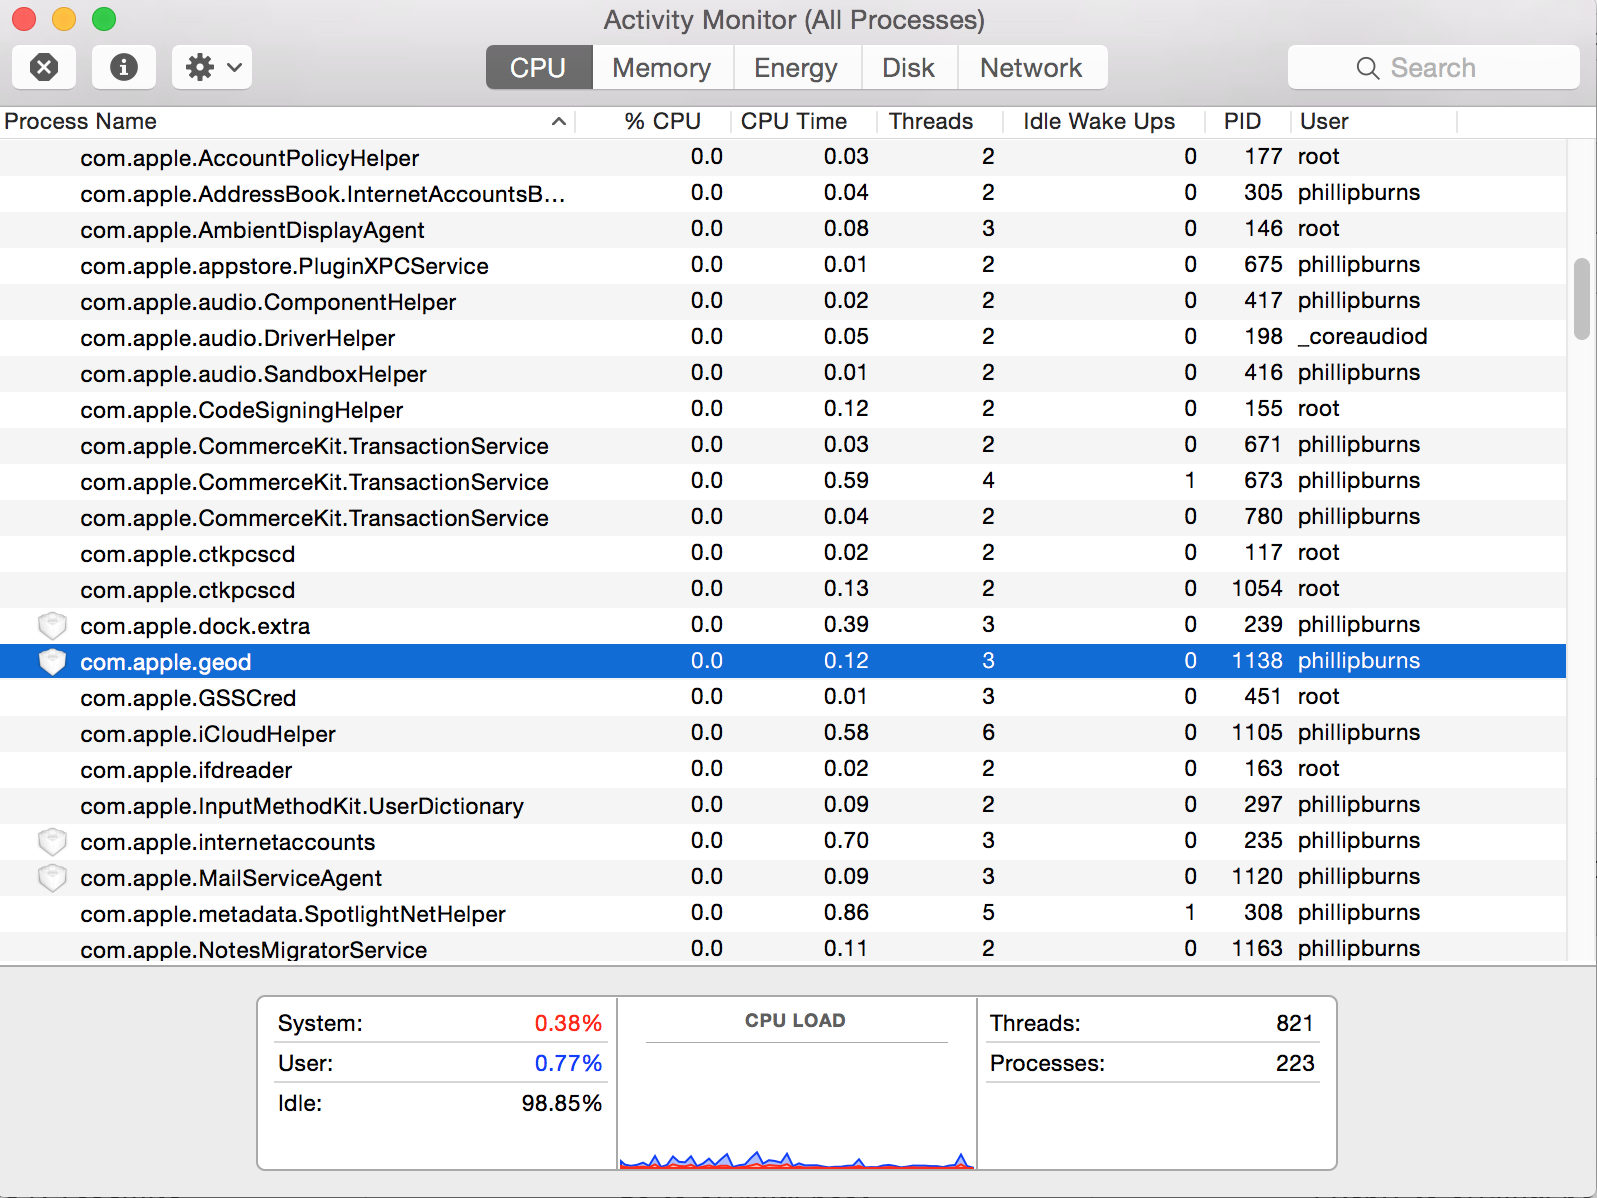This screenshot has width=1597, height=1198.
Task: Select com.apple.audio.ComponentHelper process
Action: (783, 302)
